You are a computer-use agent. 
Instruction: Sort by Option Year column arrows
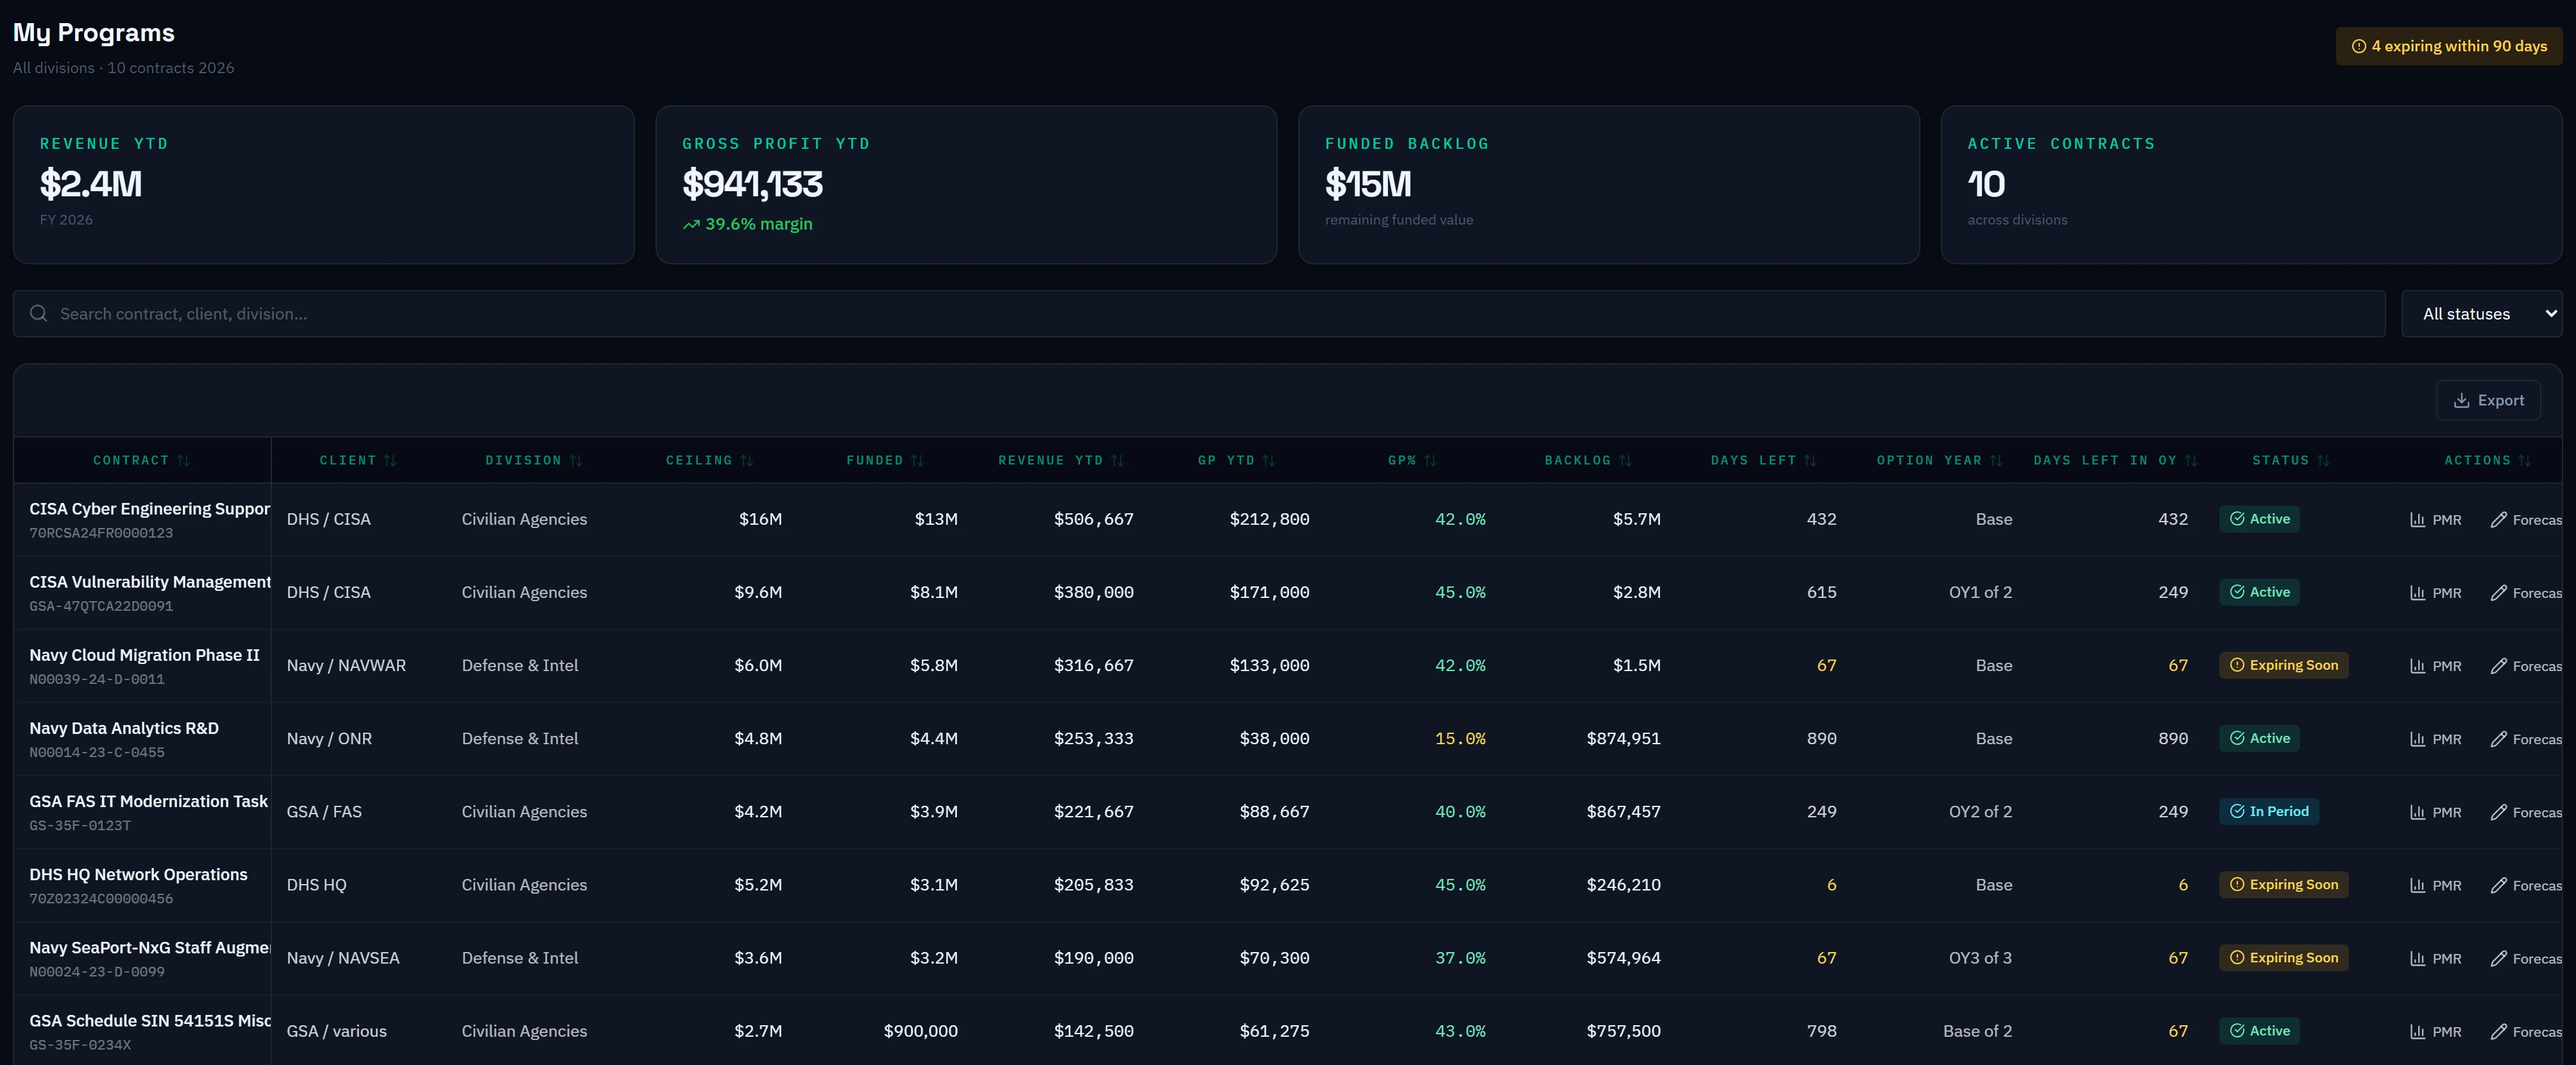point(1996,460)
